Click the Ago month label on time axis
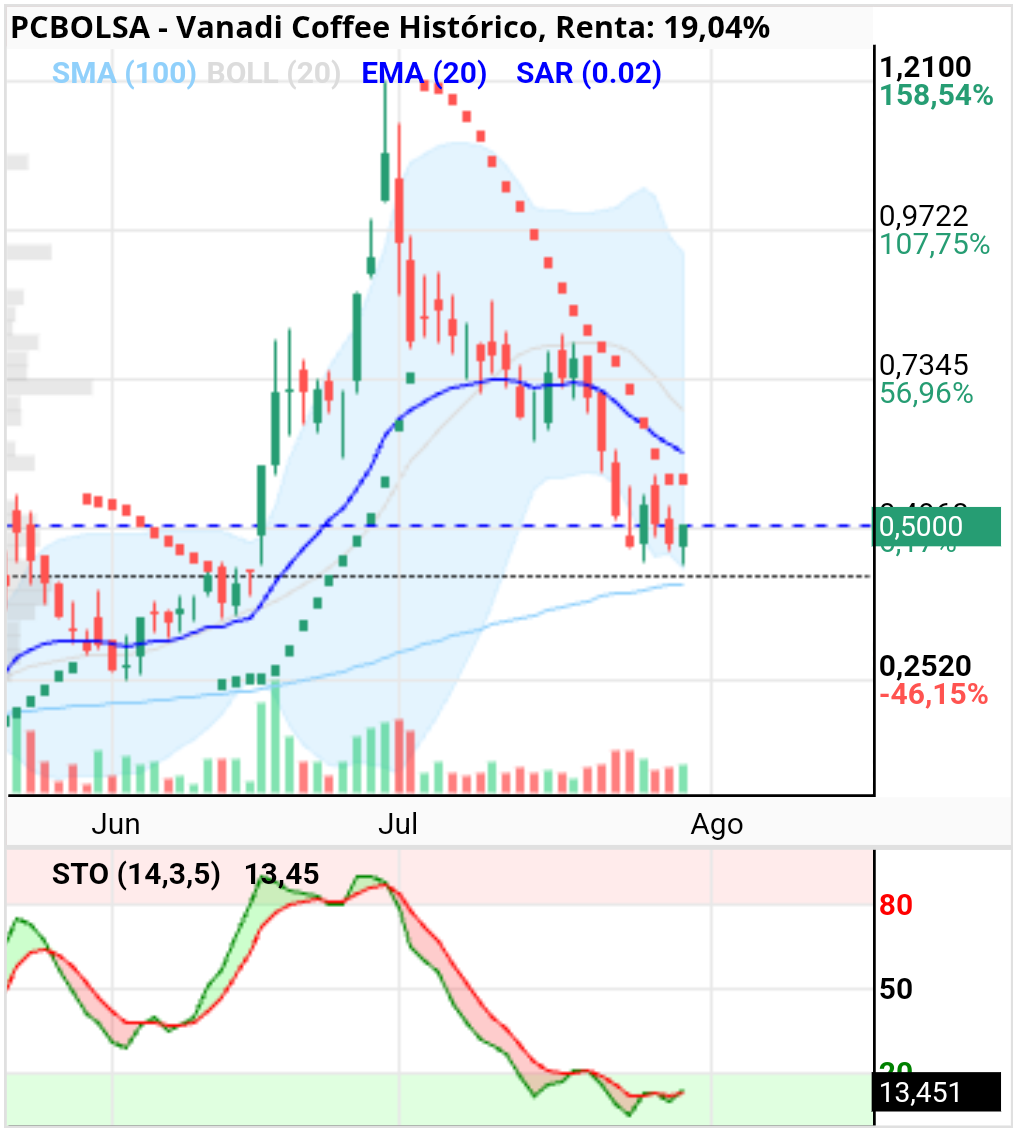The image size is (1017, 1132). tap(717, 824)
